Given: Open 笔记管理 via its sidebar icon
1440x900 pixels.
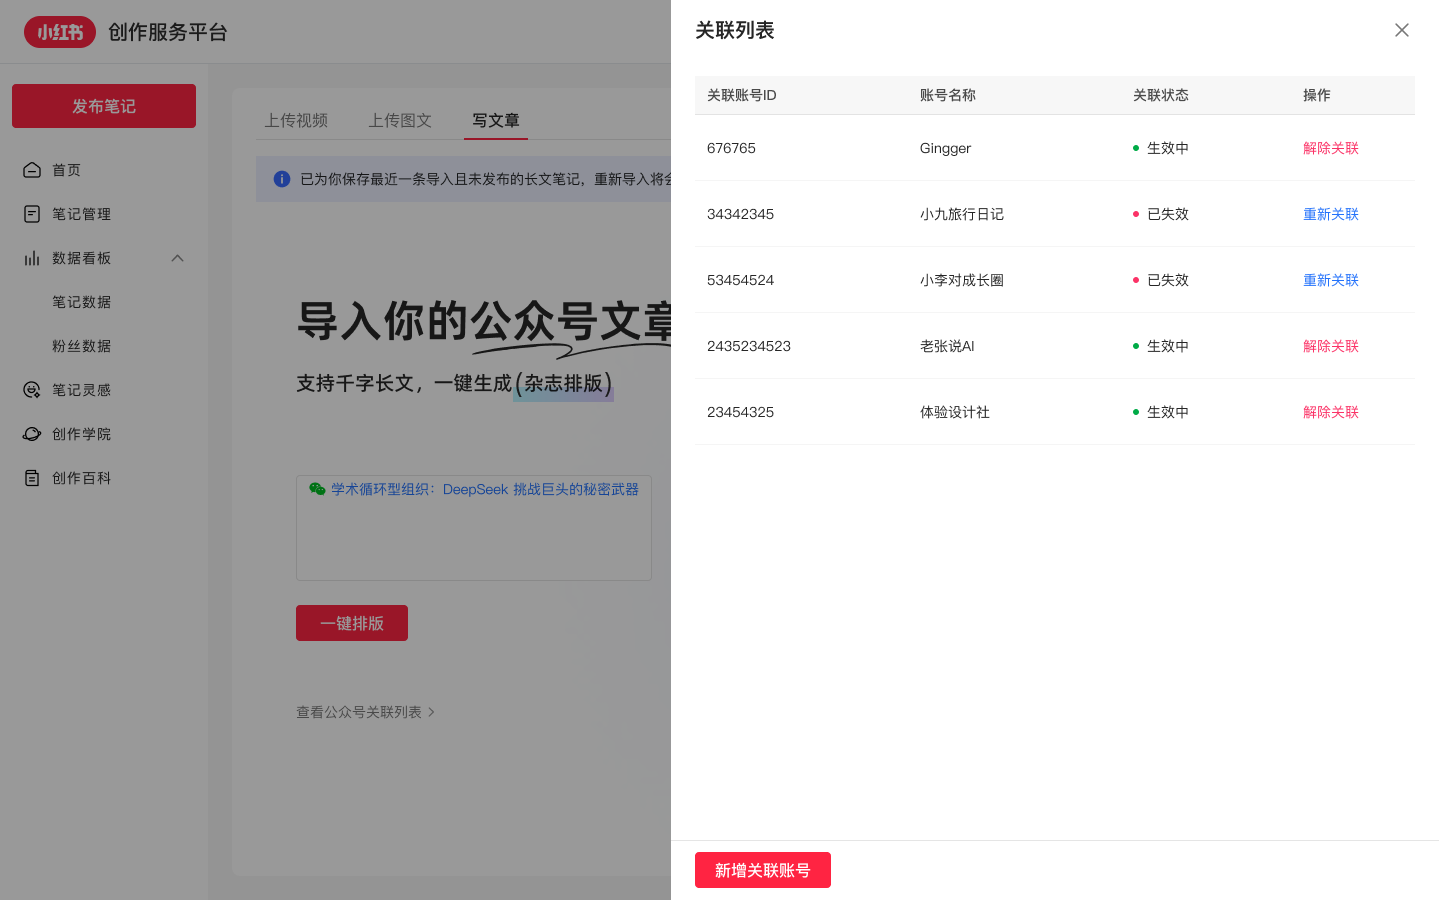Looking at the screenshot, I should point(32,214).
